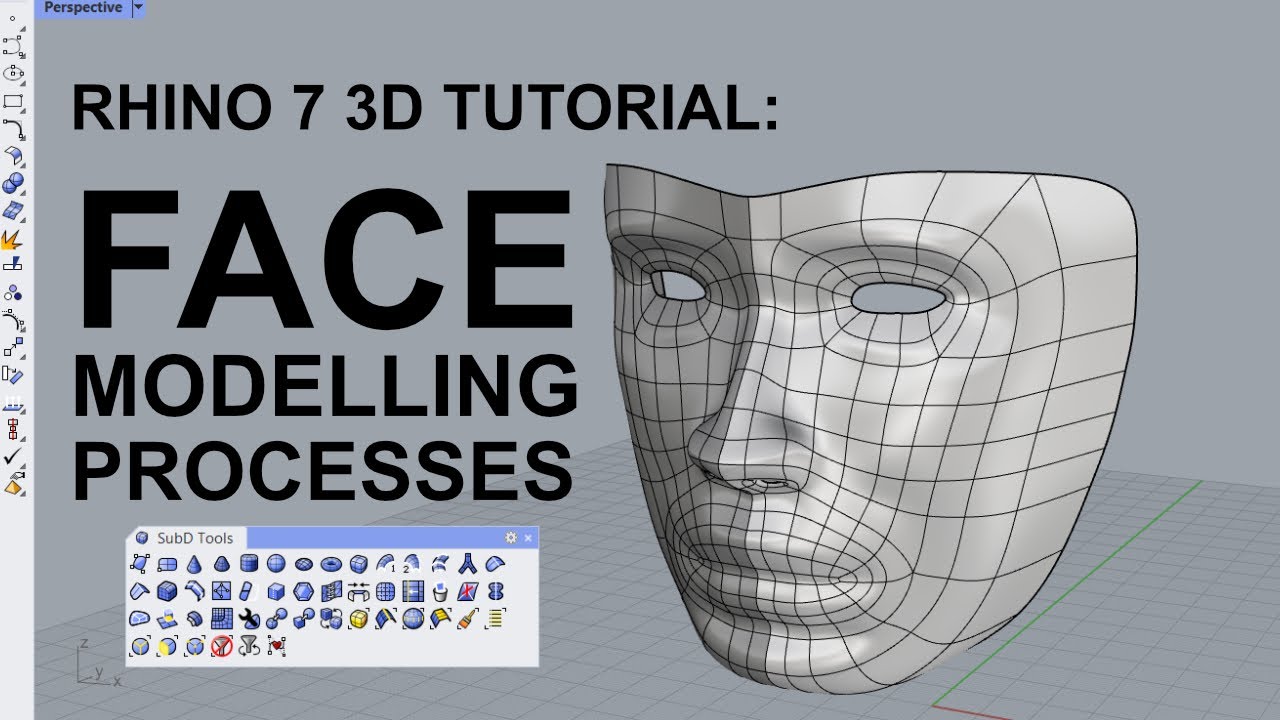The width and height of the screenshot is (1280, 720).
Task: Click the face icon with red X
Action: click(468, 591)
